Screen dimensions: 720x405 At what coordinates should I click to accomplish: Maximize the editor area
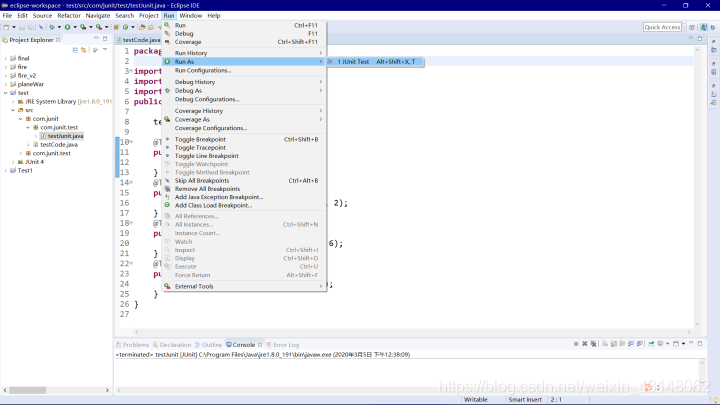click(x=700, y=39)
